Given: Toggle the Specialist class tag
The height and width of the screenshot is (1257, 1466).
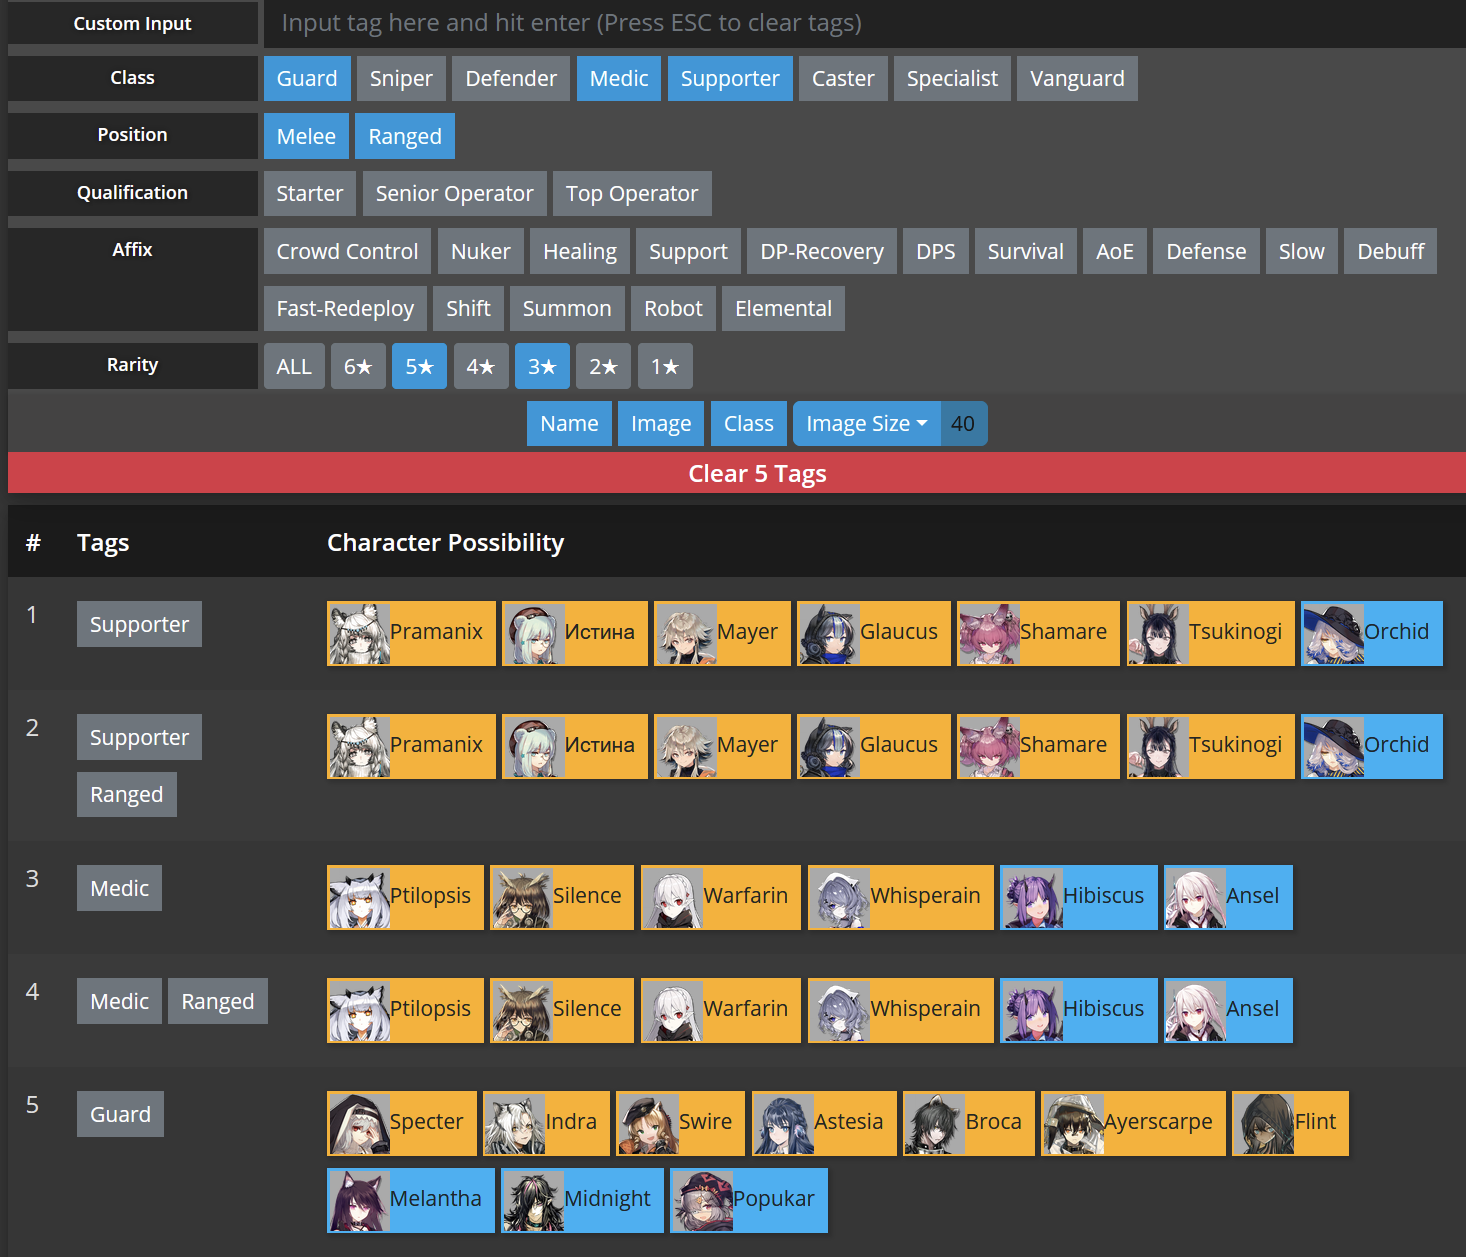Looking at the screenshot, I should point(952,78).
